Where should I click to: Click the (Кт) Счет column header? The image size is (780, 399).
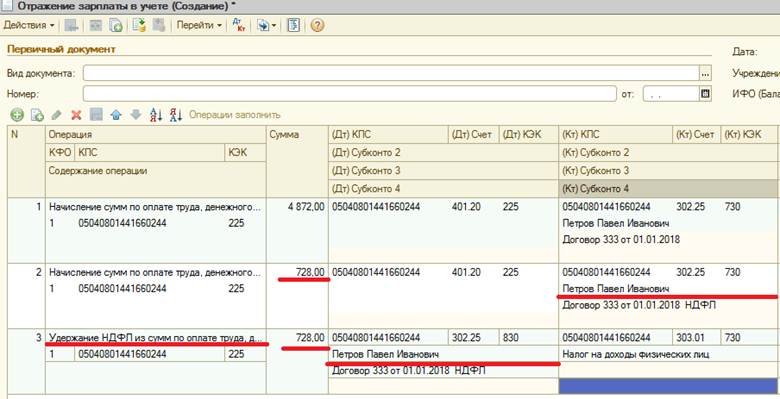point(695,134)
